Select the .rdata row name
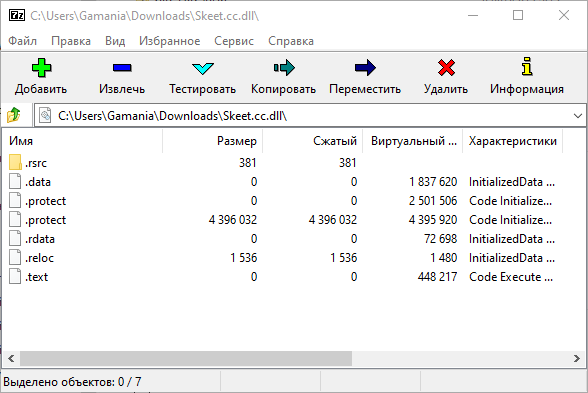588x393 pixels. point(40,239)
